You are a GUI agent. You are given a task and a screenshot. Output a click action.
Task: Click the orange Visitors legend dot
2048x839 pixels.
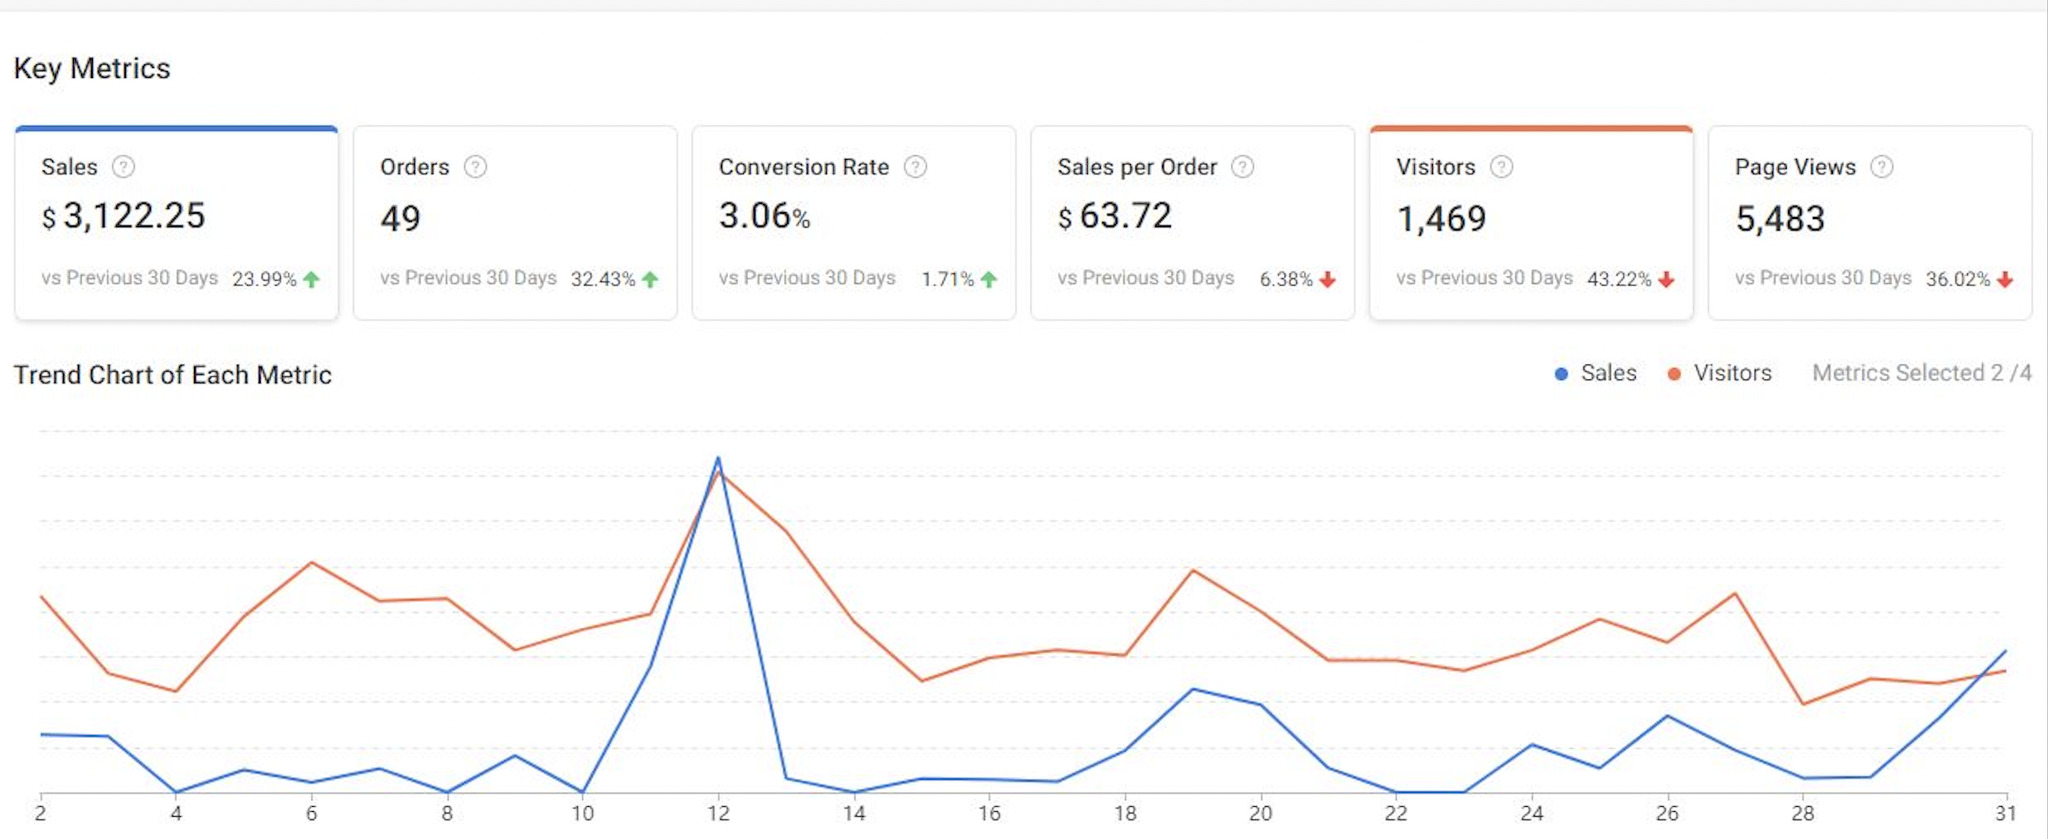pyautogui.click(x=1674, y=374)
